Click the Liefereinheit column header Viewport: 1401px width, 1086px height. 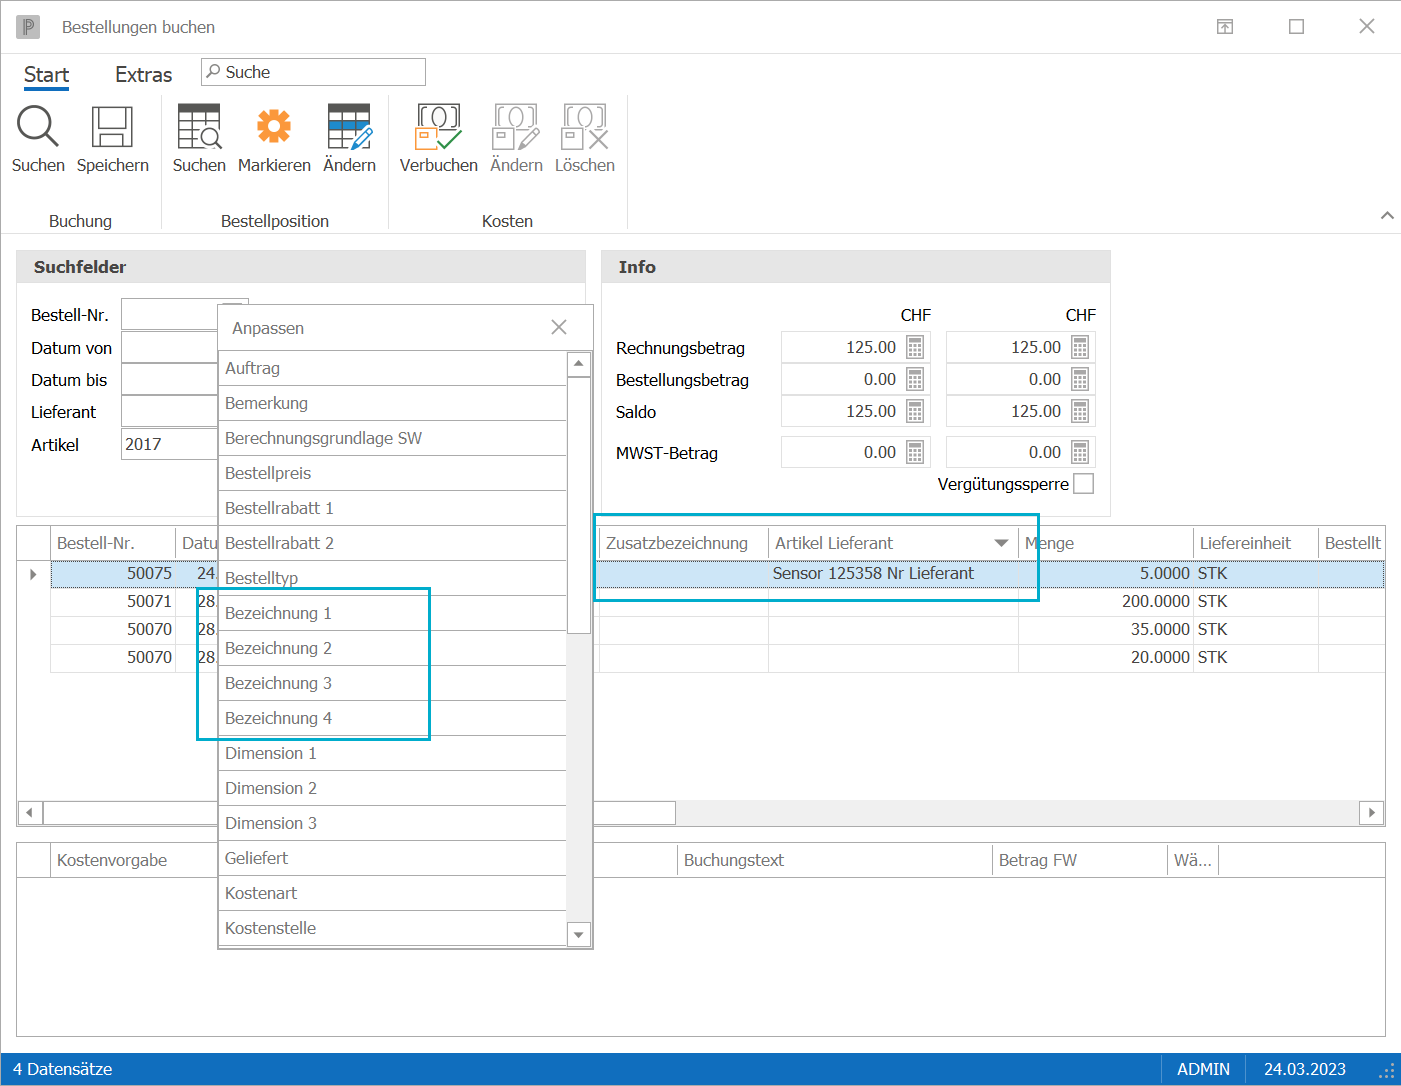click(1255, 543)
